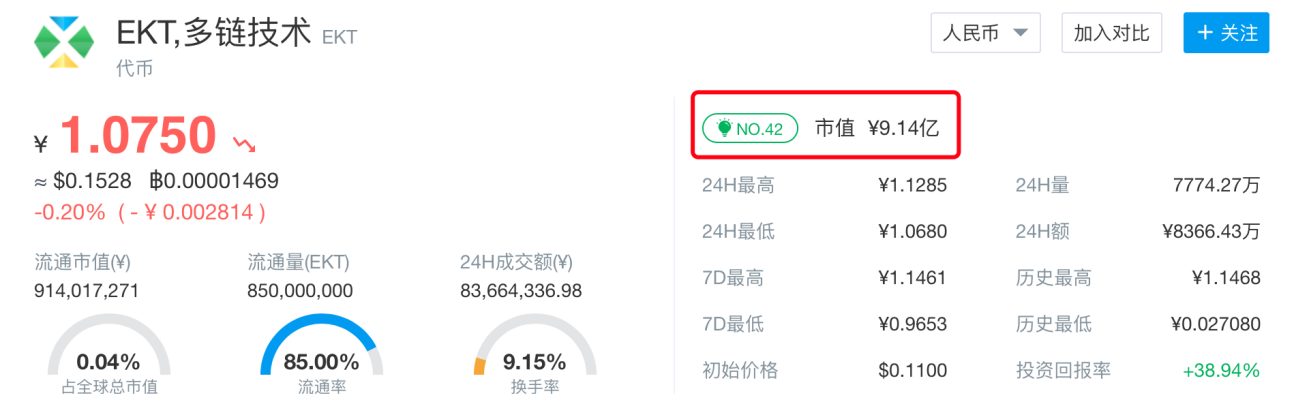Click the lightbulb NO.42 rank badge
1294x417 pixels.
tap(750, 128)
